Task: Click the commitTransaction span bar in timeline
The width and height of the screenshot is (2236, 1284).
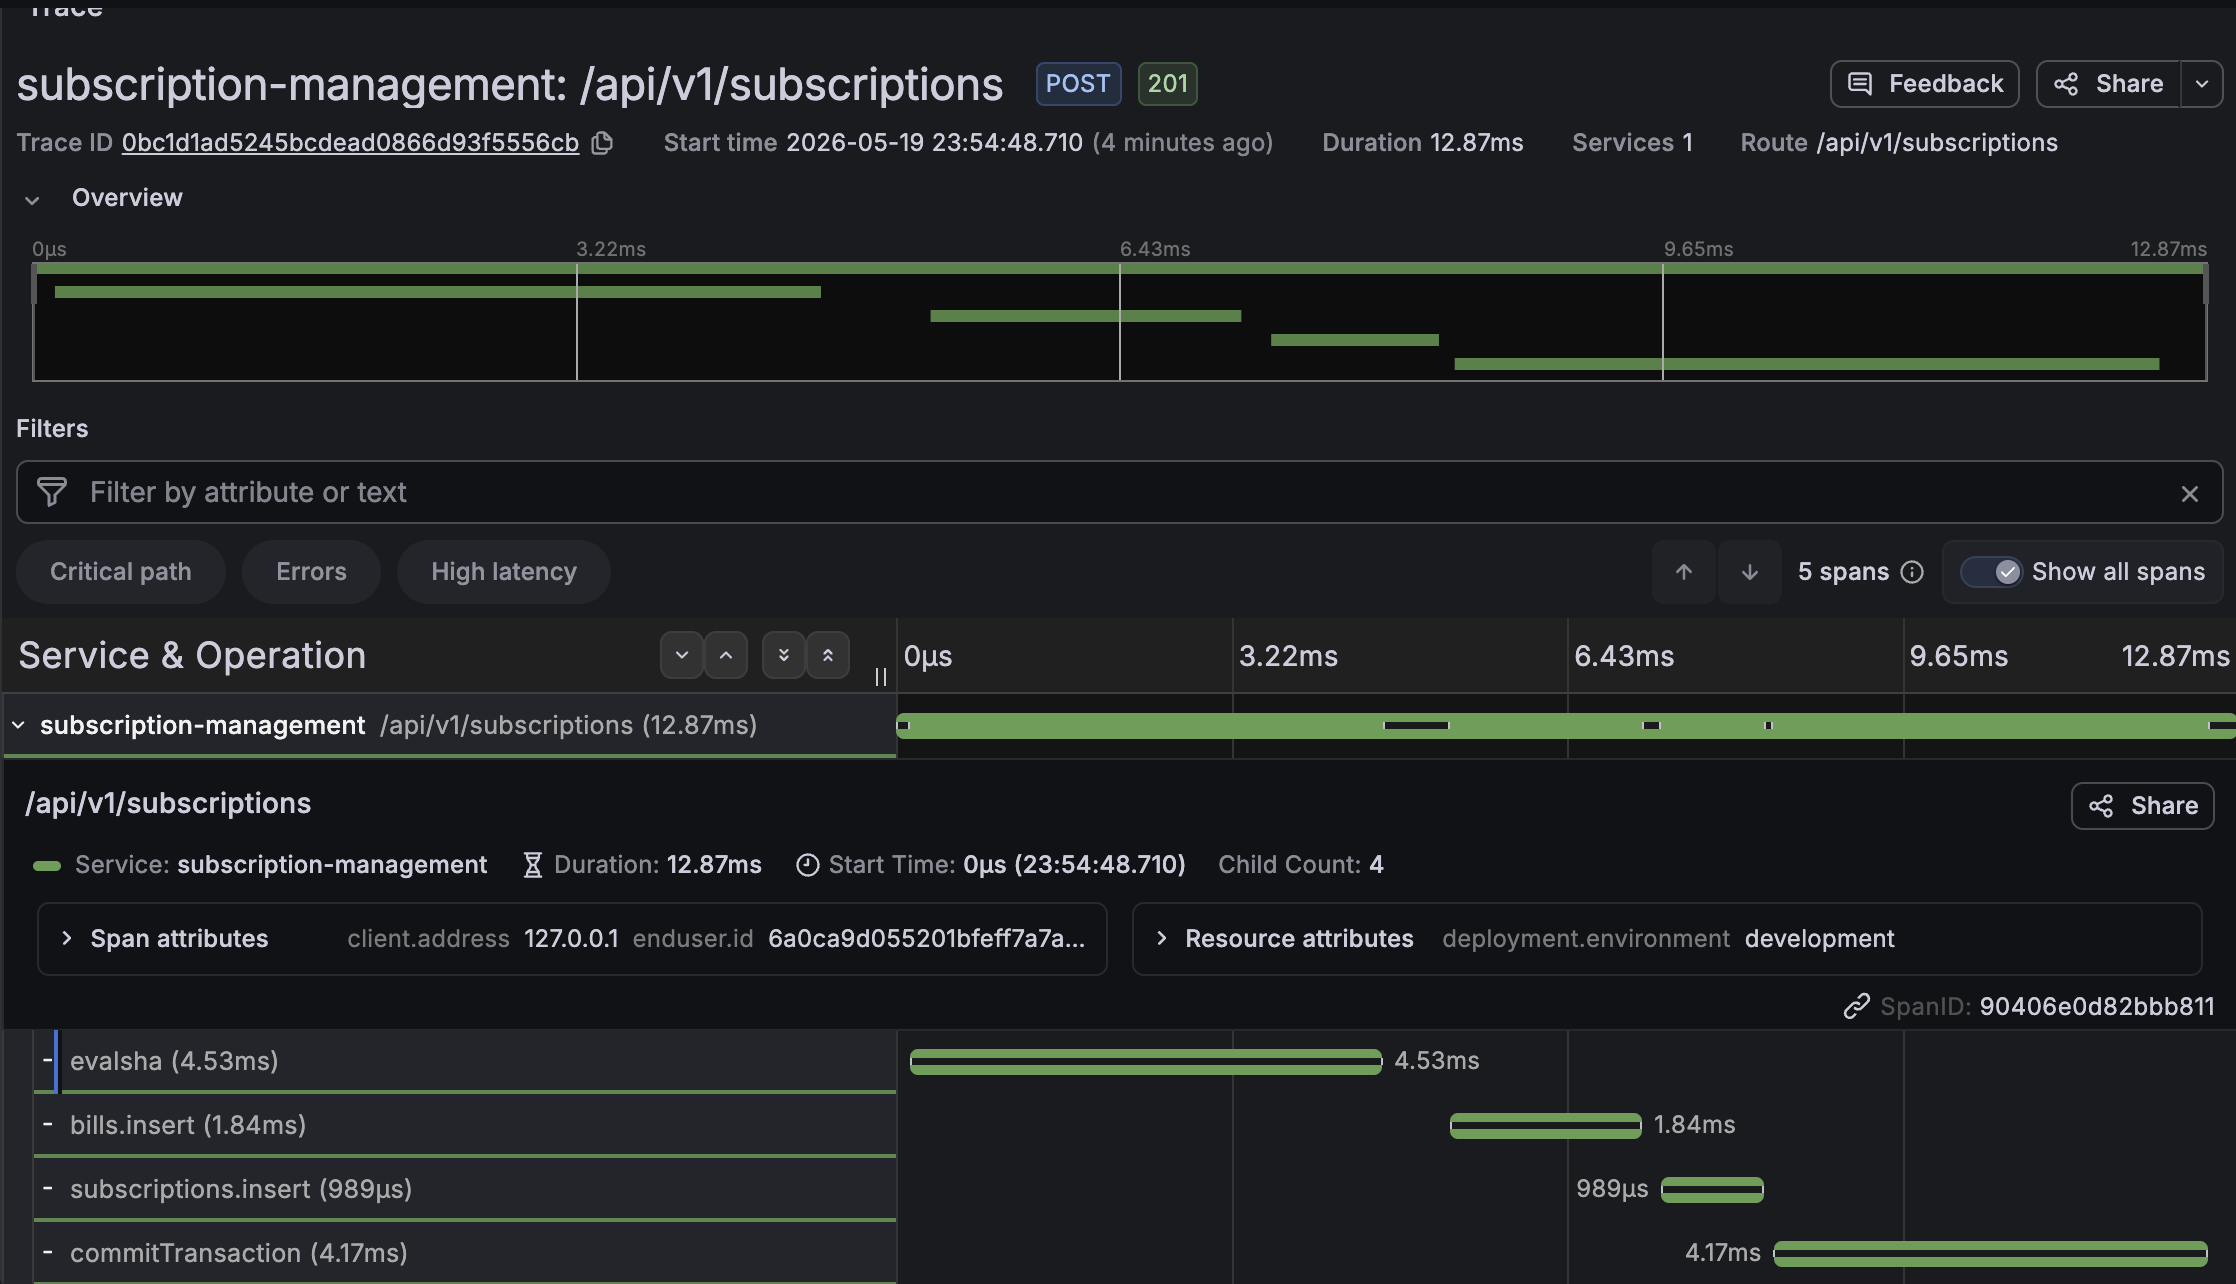Action: coord(1990,1254)
